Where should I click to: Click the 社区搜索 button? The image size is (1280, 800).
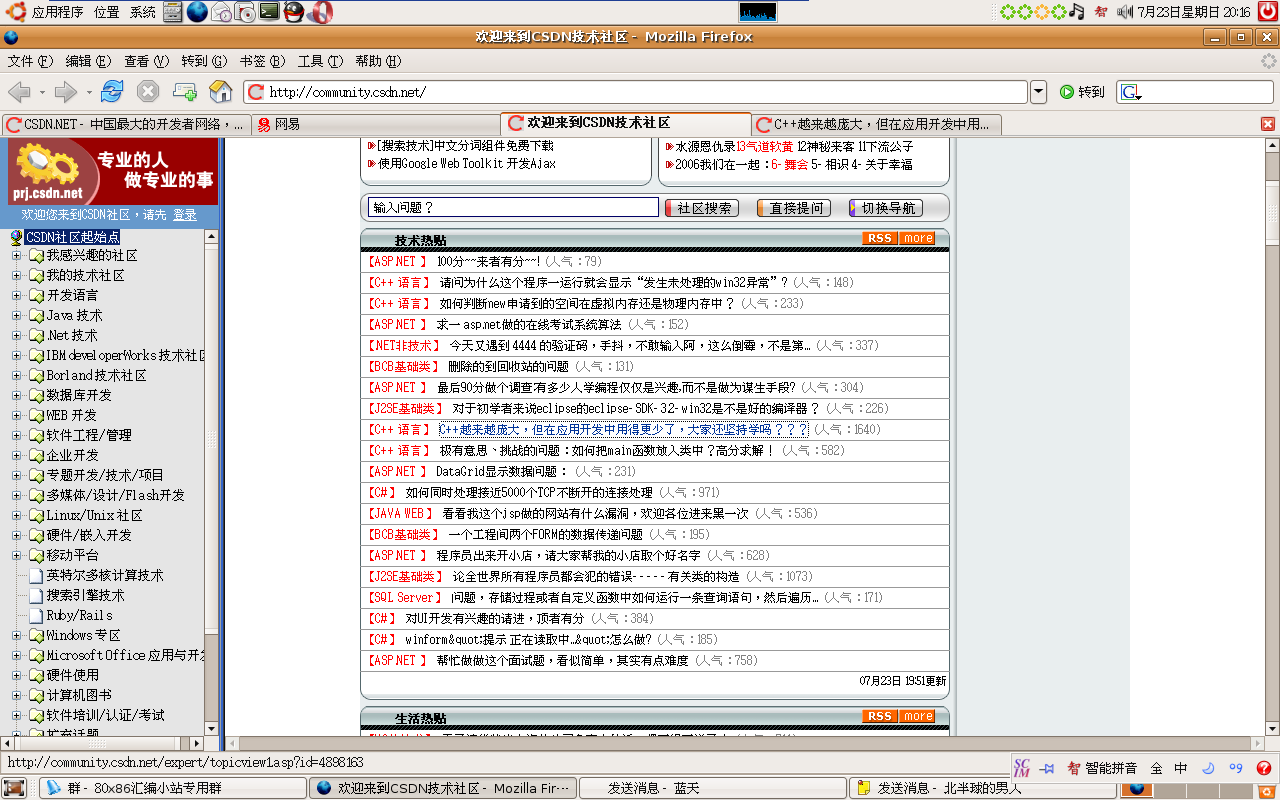[702, 208]
